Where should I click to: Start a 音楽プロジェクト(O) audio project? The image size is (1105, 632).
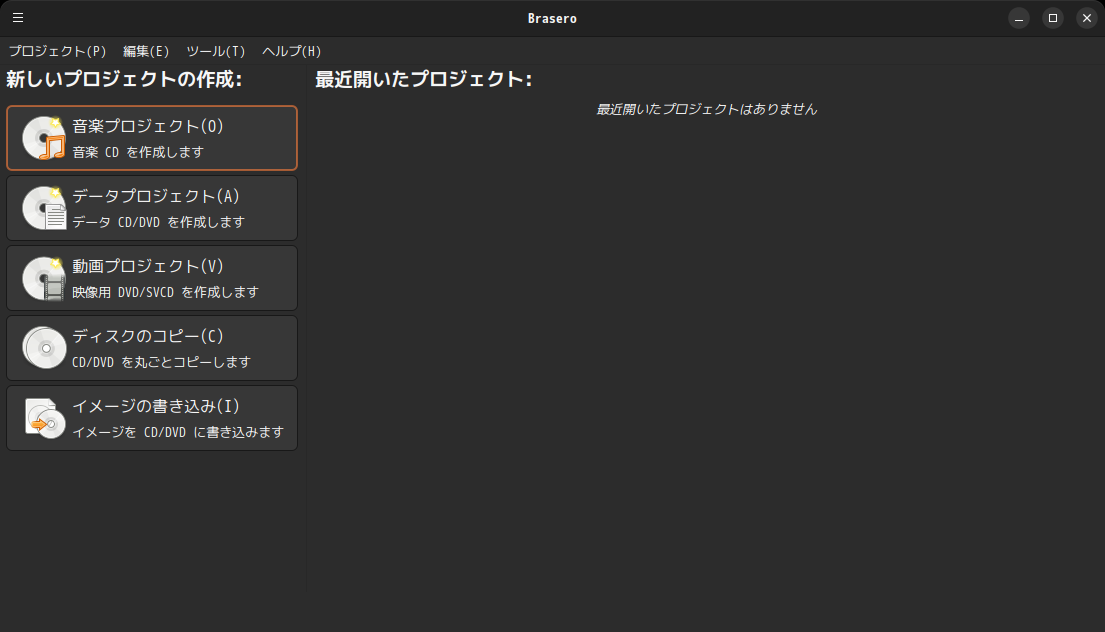(152, 138)
